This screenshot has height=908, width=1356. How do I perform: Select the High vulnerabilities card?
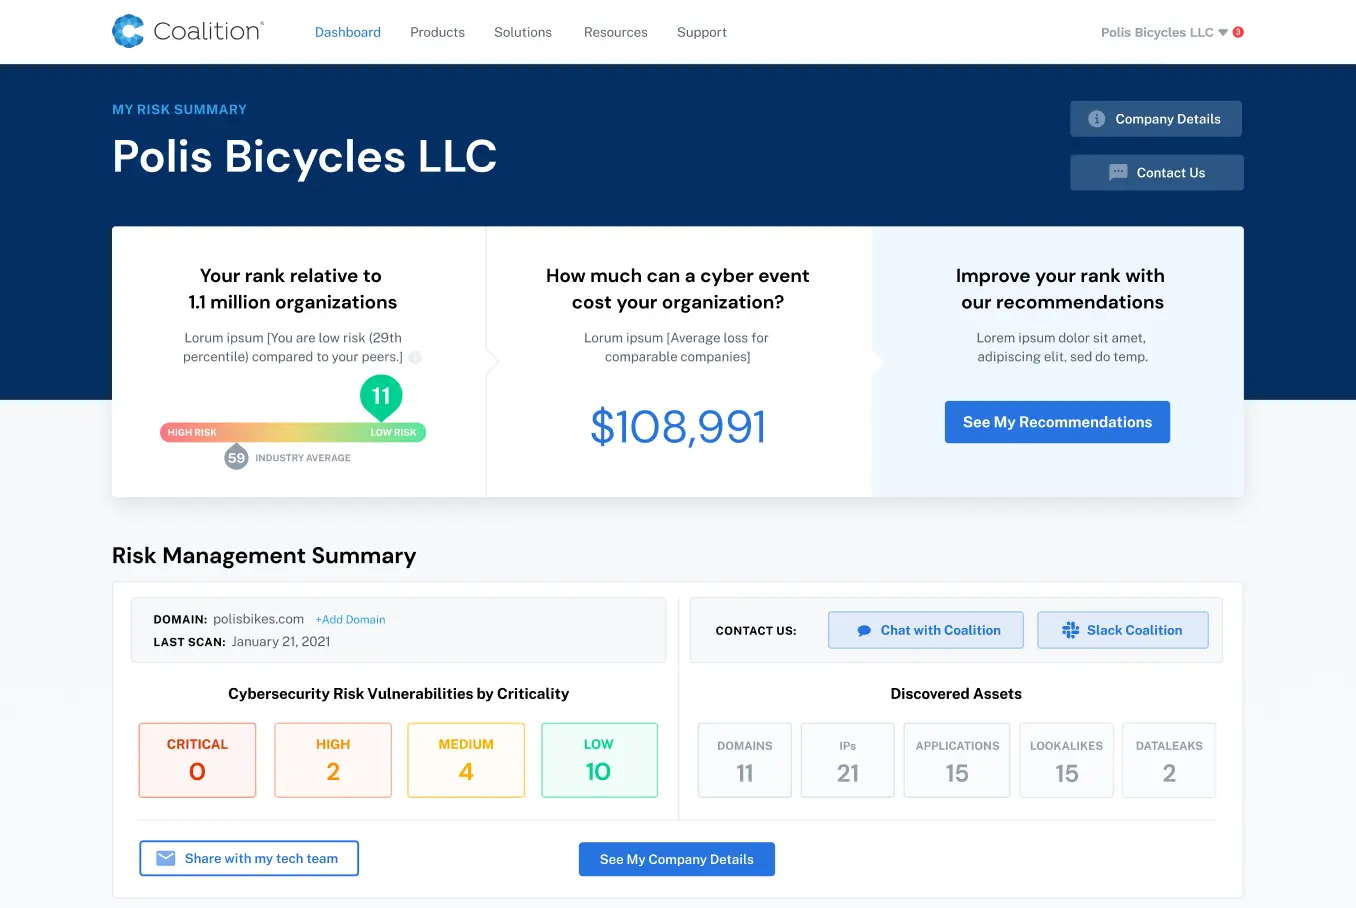pos(333,760)
